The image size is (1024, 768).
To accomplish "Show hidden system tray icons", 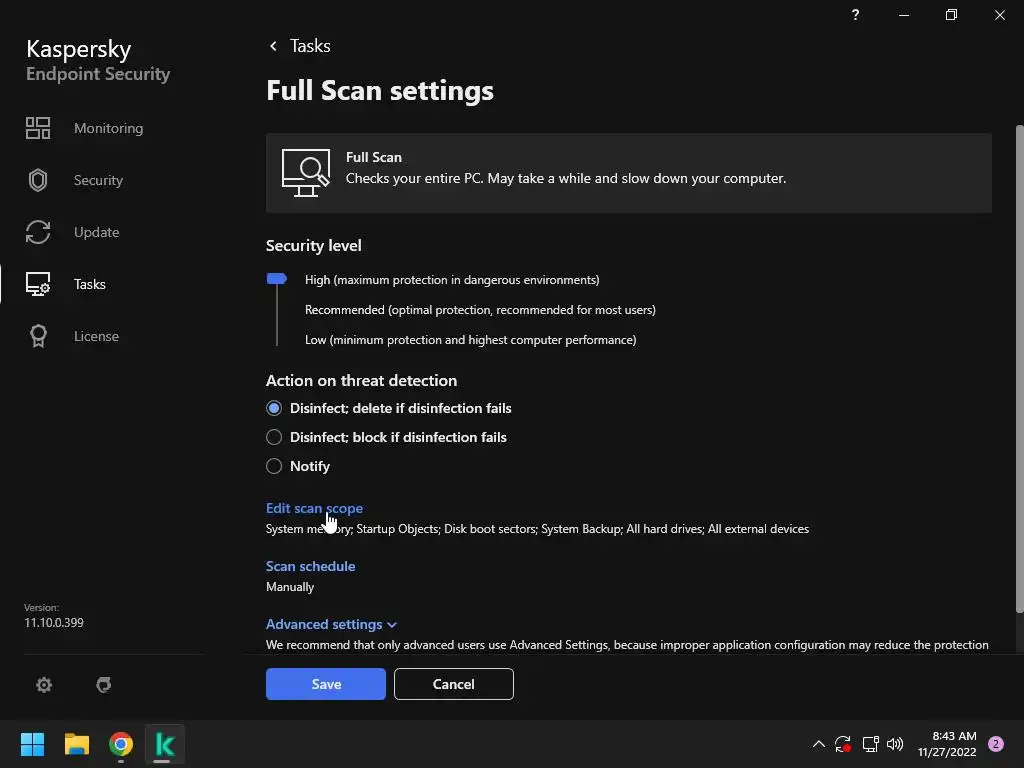I will pyautogui.click(x=818, y=744).
